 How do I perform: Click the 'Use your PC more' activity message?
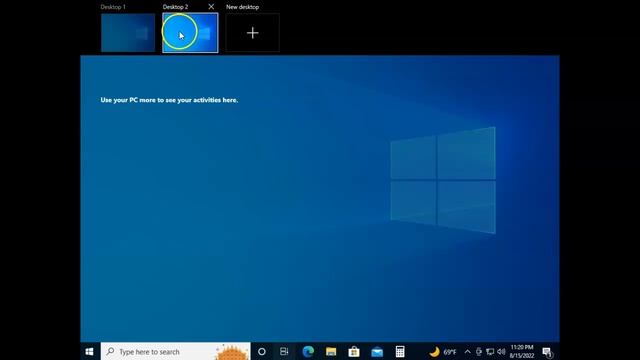(169, 100)
